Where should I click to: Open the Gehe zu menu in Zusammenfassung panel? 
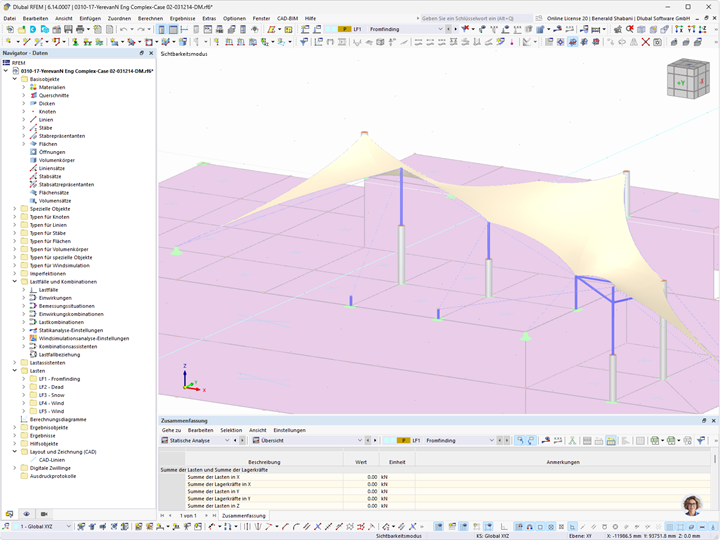(171, 430)
